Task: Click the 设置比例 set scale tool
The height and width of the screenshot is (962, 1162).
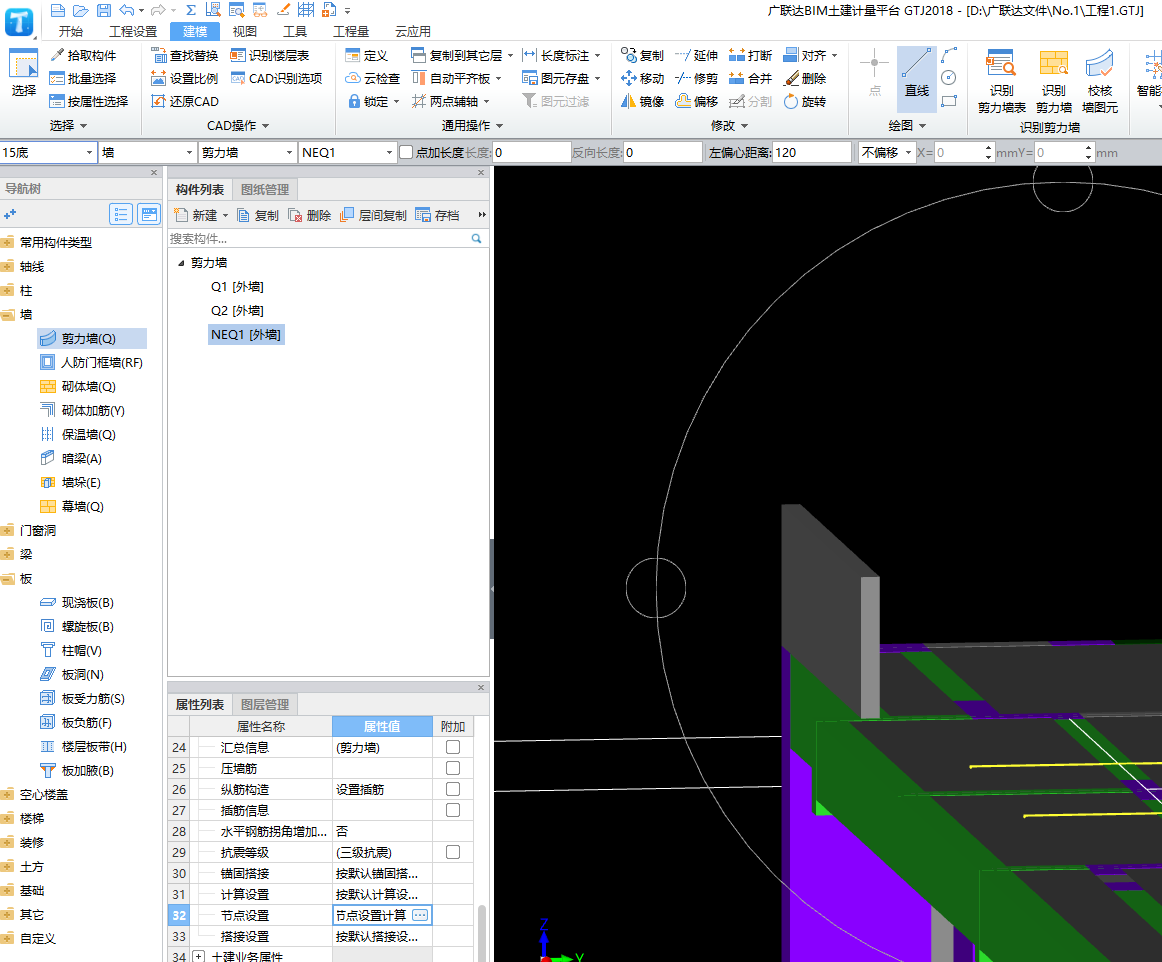Action: point(185,79)
